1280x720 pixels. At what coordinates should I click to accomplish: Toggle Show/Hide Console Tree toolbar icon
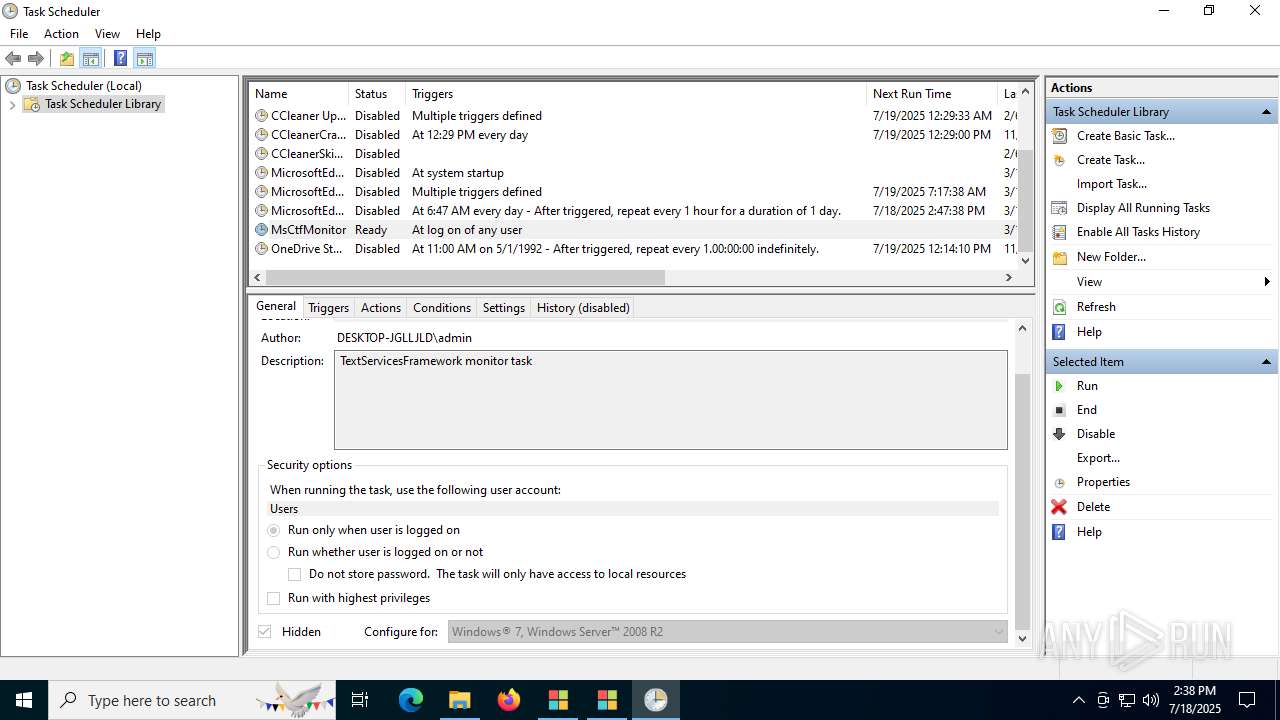[91, 58]
